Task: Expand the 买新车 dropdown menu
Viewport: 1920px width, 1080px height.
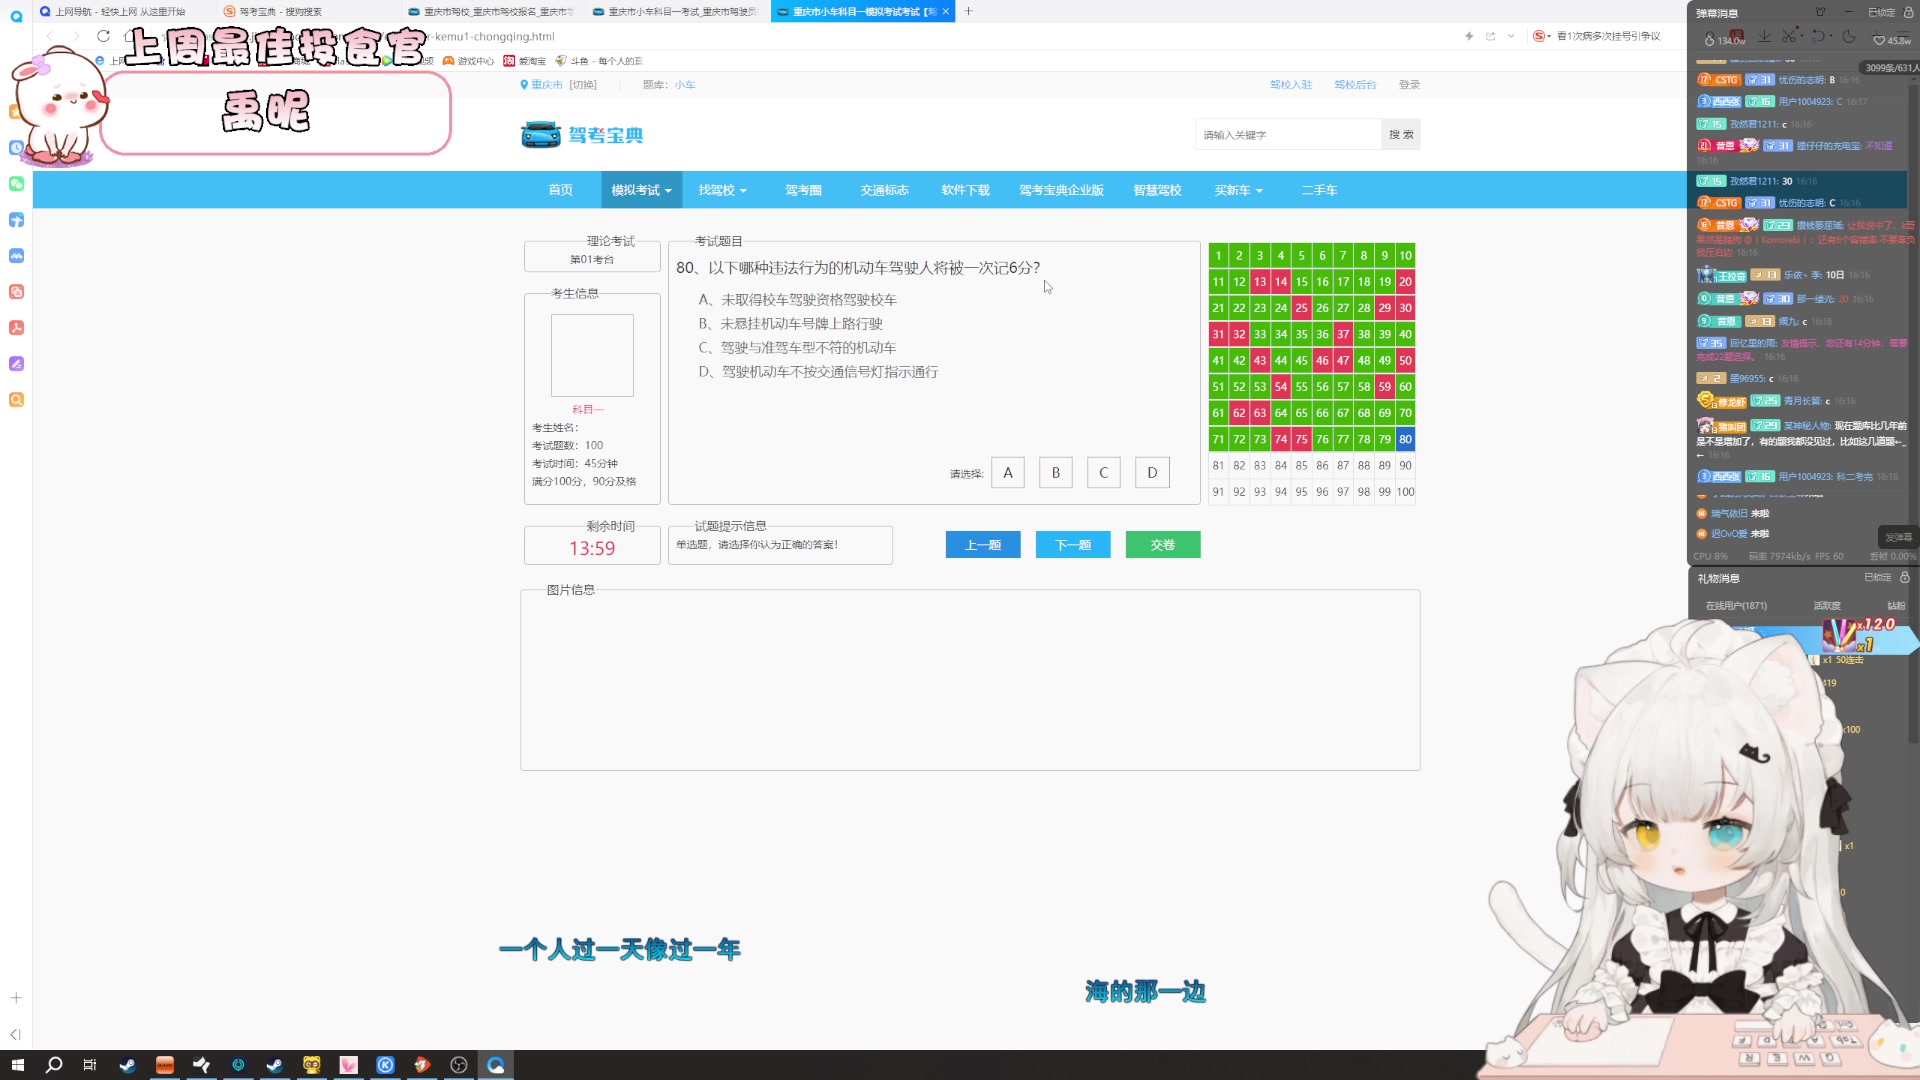Action: (x=1238, y=190)
